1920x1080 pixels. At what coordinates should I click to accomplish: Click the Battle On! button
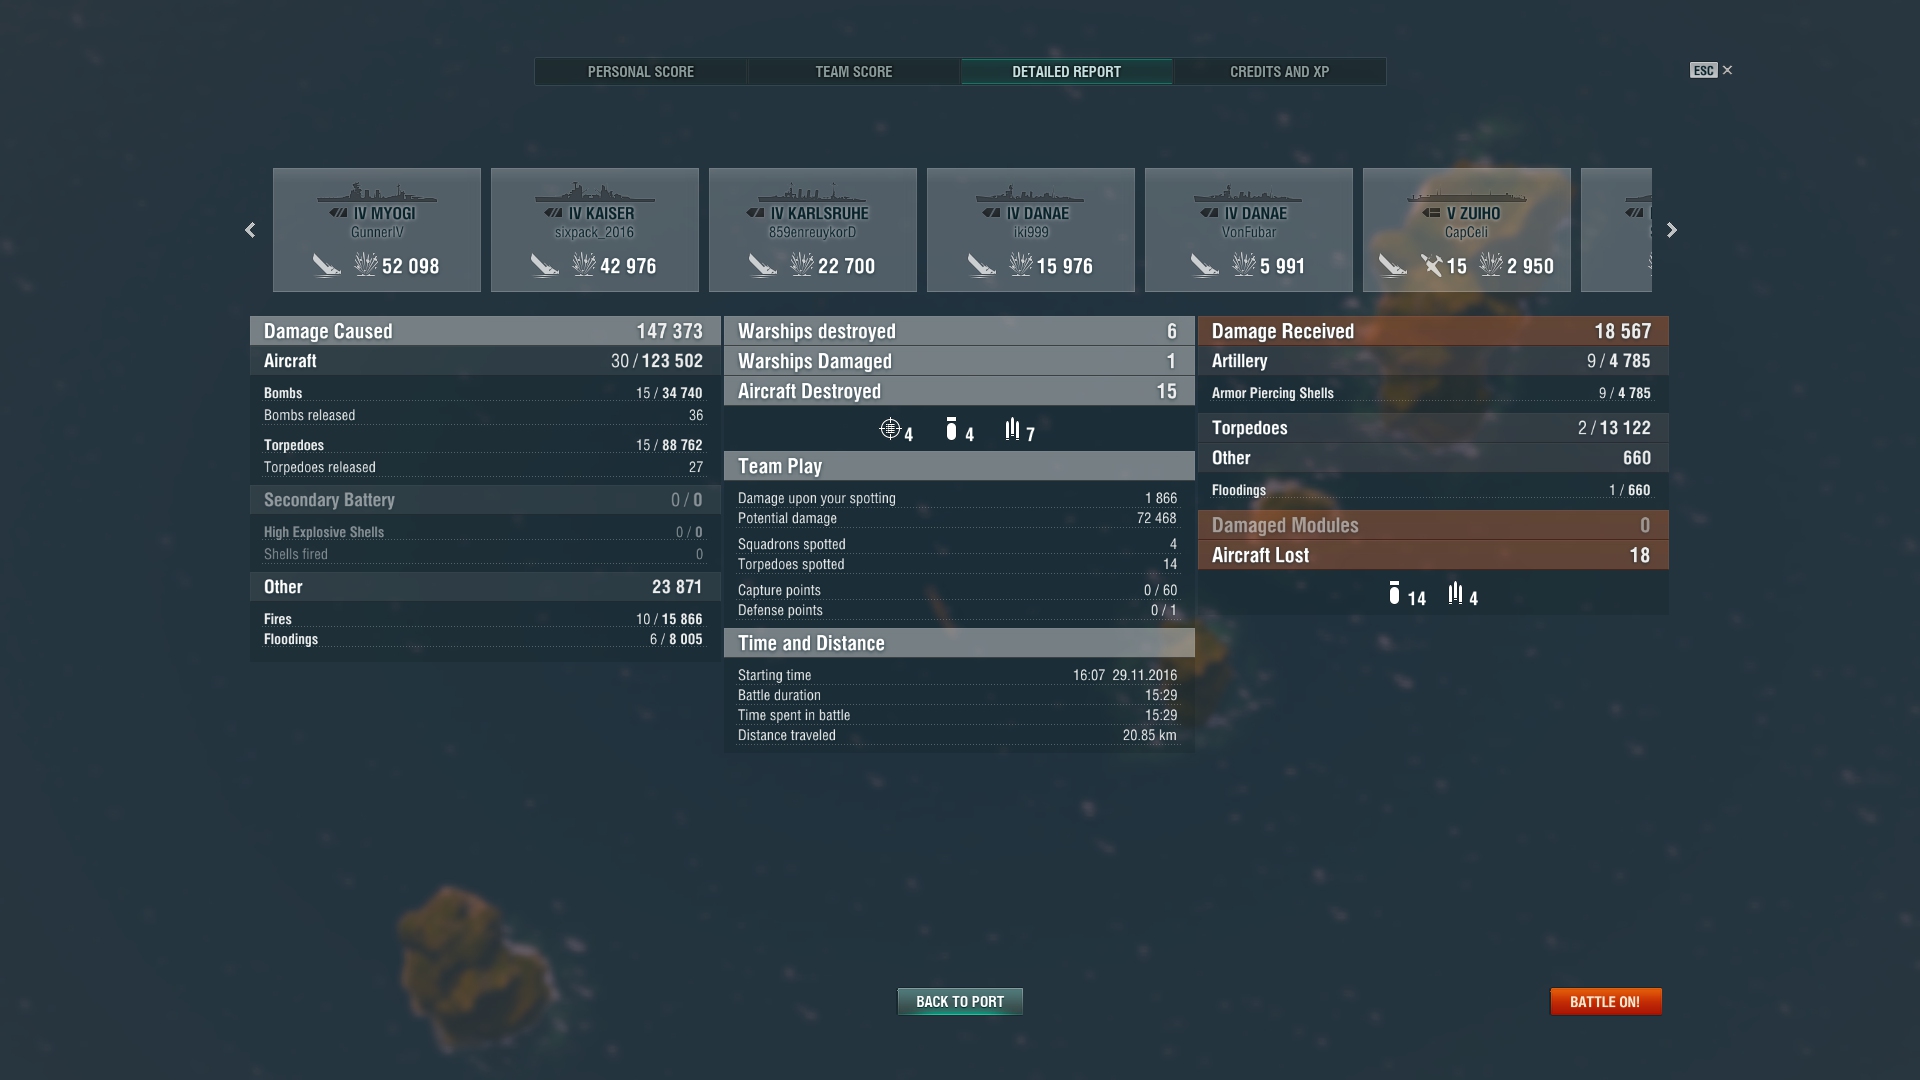tap(1605, 1001)
